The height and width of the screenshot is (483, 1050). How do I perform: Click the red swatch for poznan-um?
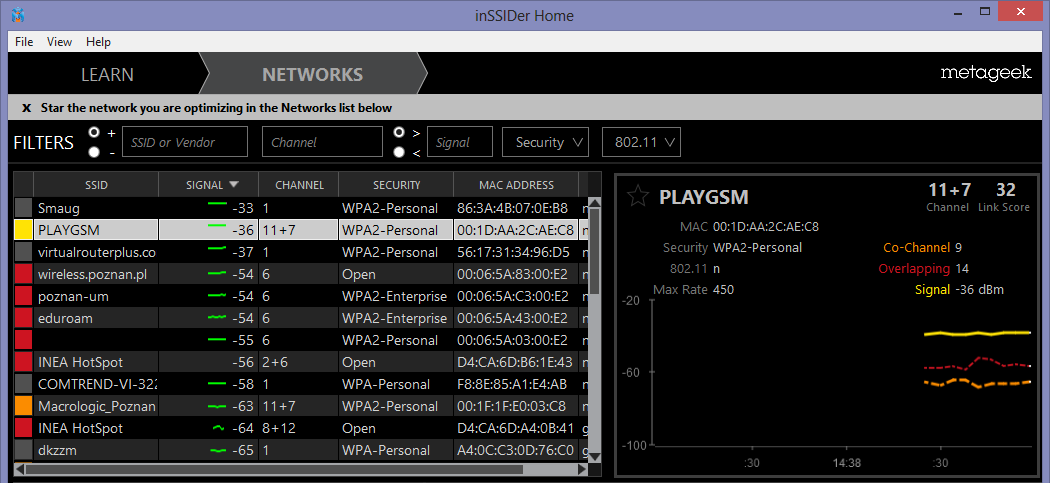pos(23,296)
